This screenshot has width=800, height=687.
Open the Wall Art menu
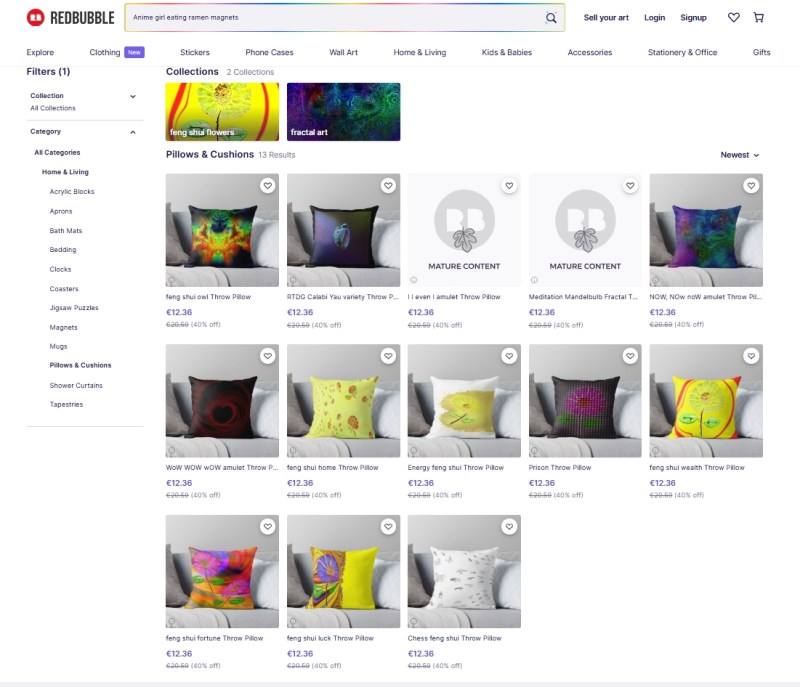pyautogui.click(x=343, y=52)
